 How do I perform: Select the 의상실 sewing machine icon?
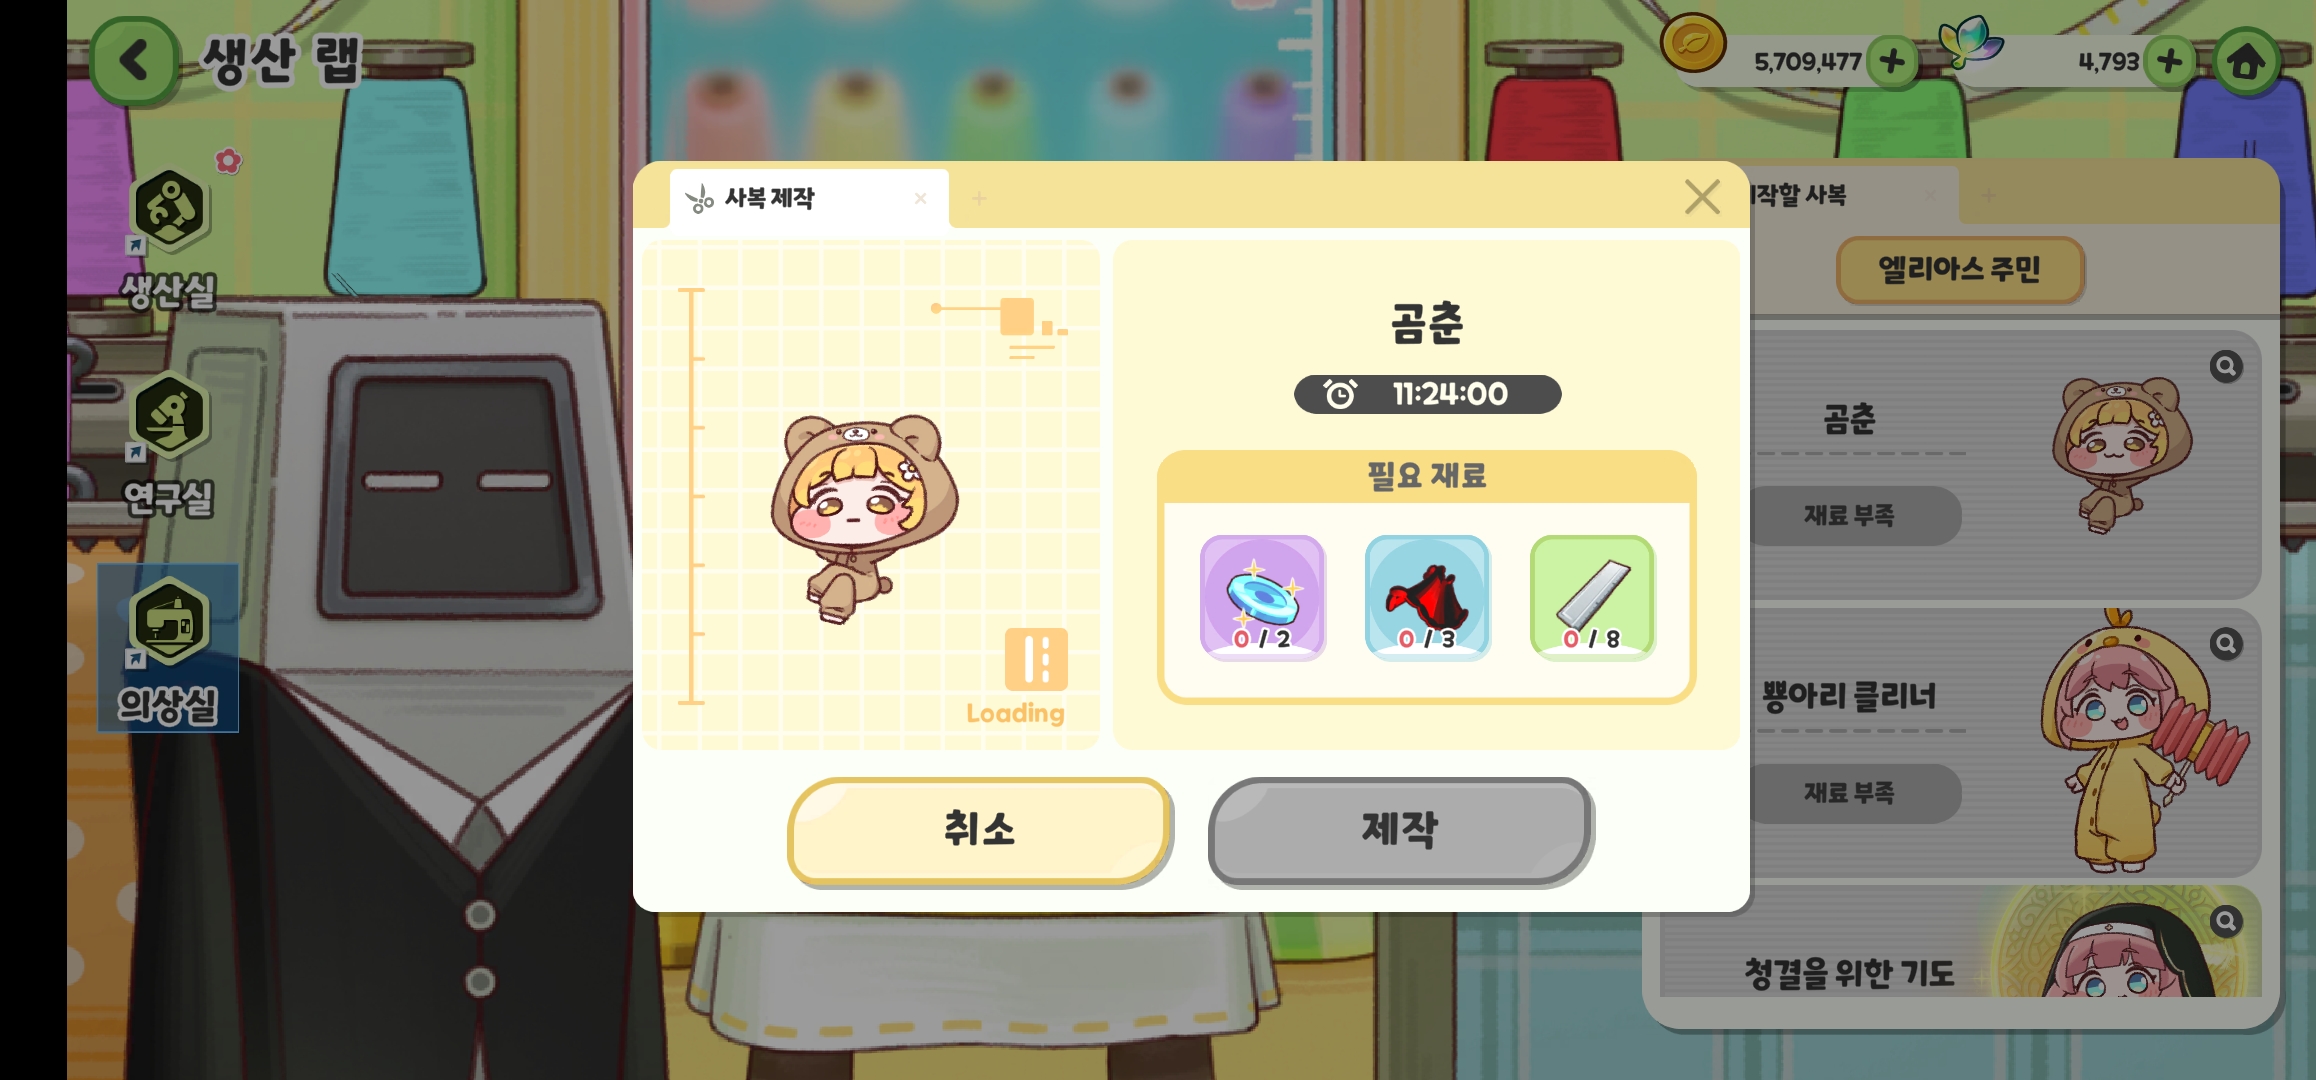point(169,624)
